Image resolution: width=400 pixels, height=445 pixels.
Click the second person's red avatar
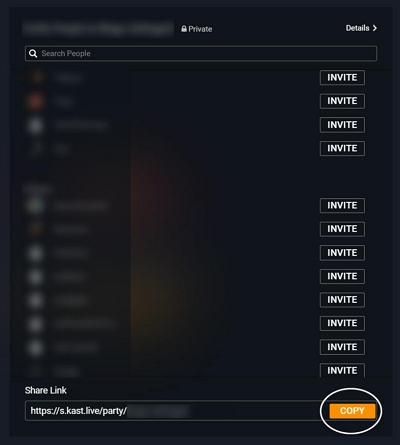click(35, 101)
